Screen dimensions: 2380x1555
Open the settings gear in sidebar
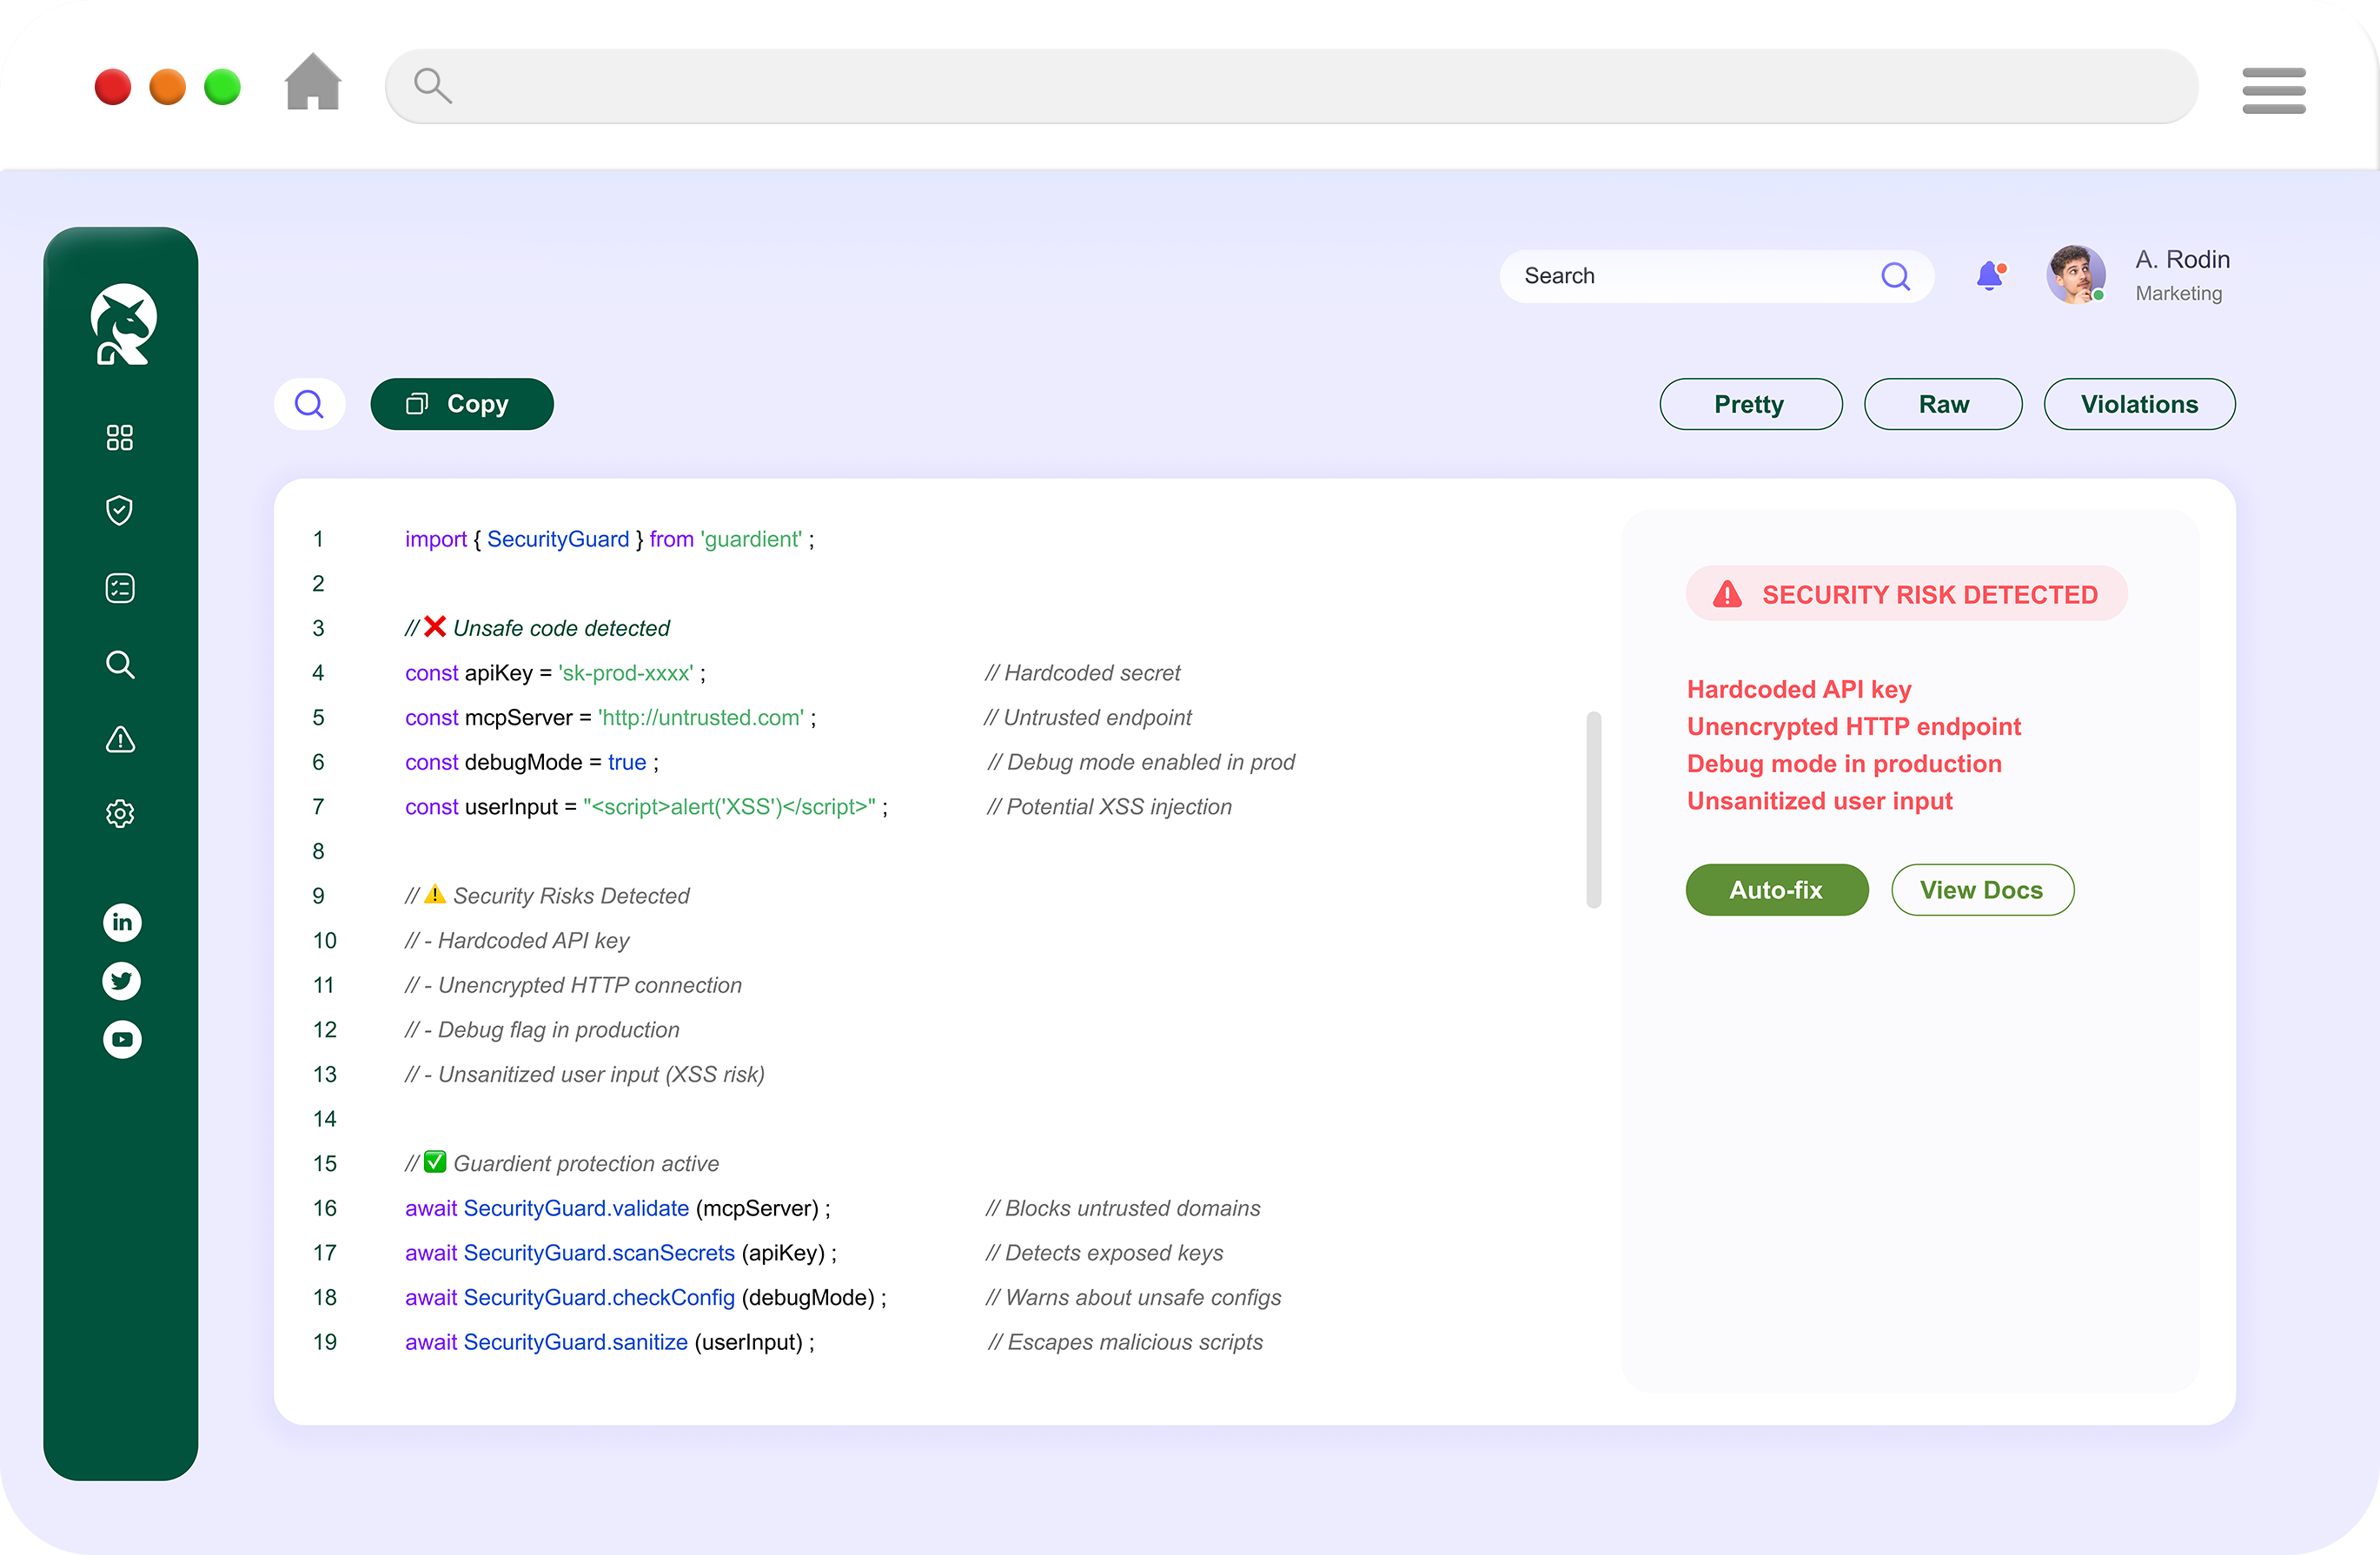coord(120,814)
